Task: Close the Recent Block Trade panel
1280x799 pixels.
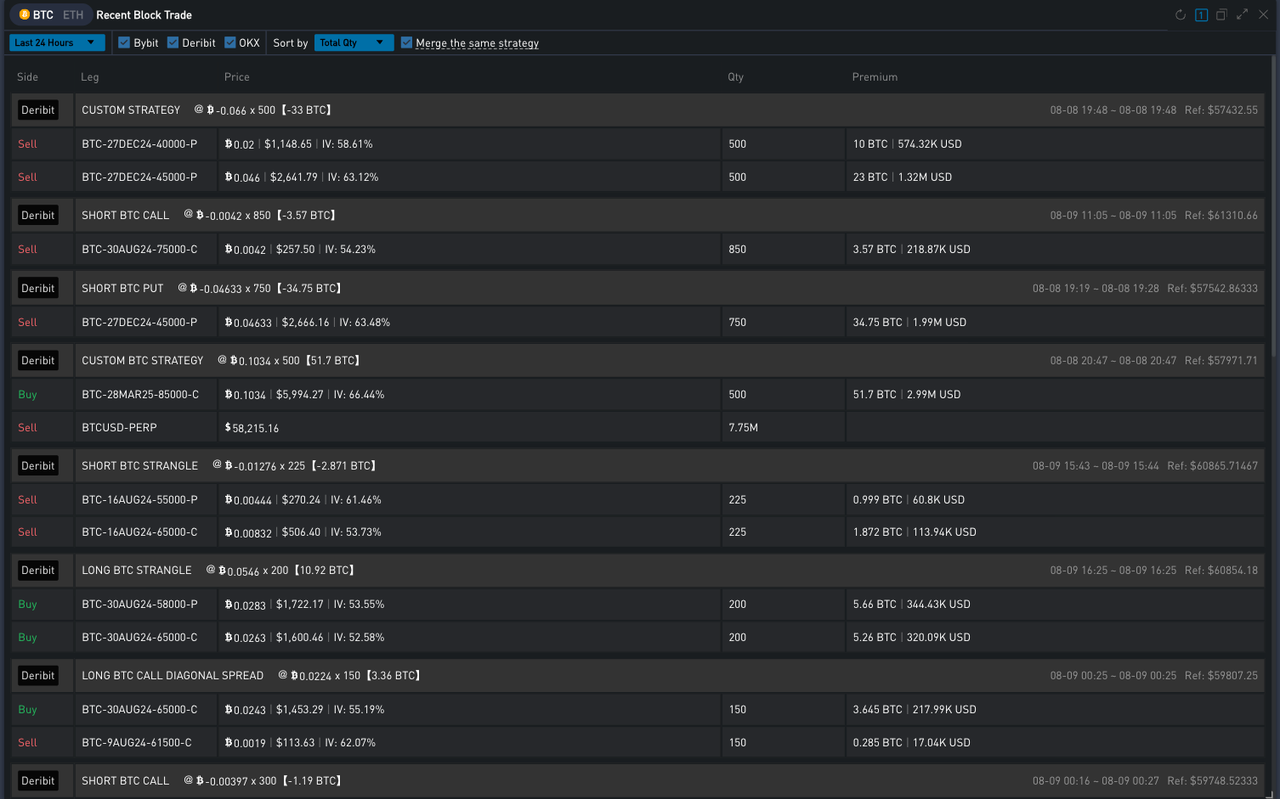Action: pyautogui.click(x=1263, y=15)
